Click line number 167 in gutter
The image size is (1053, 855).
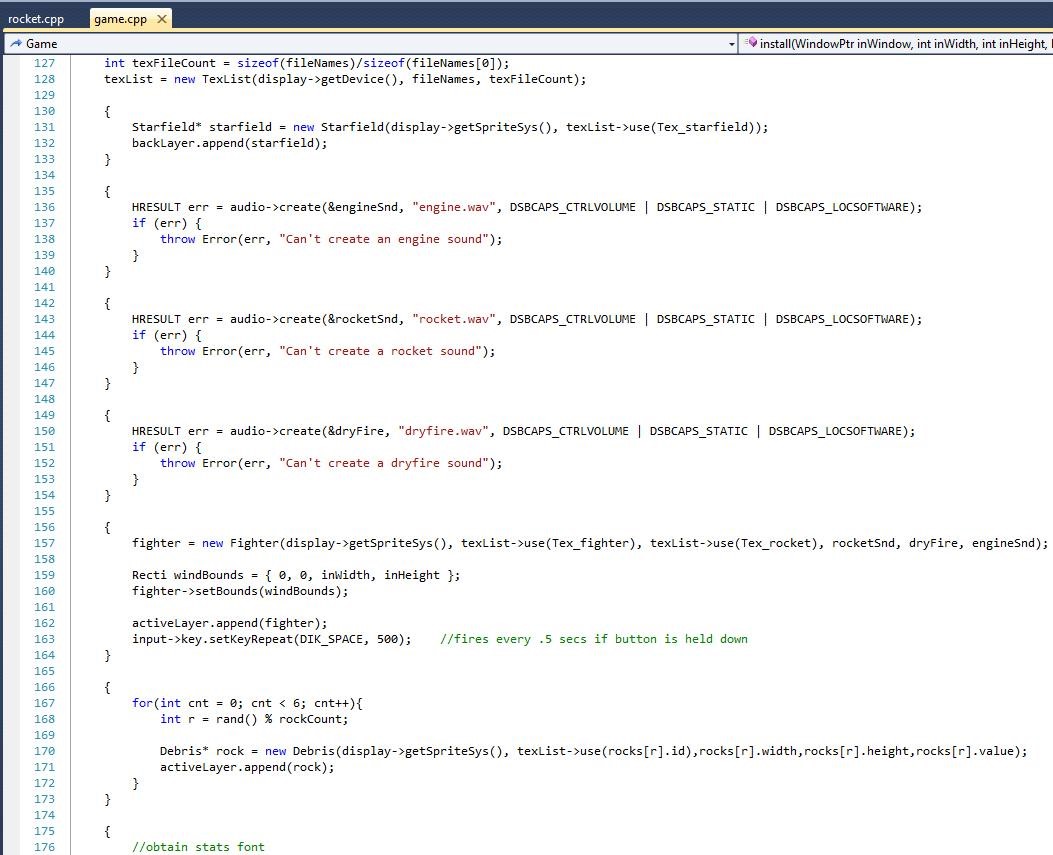click(44, 703)
